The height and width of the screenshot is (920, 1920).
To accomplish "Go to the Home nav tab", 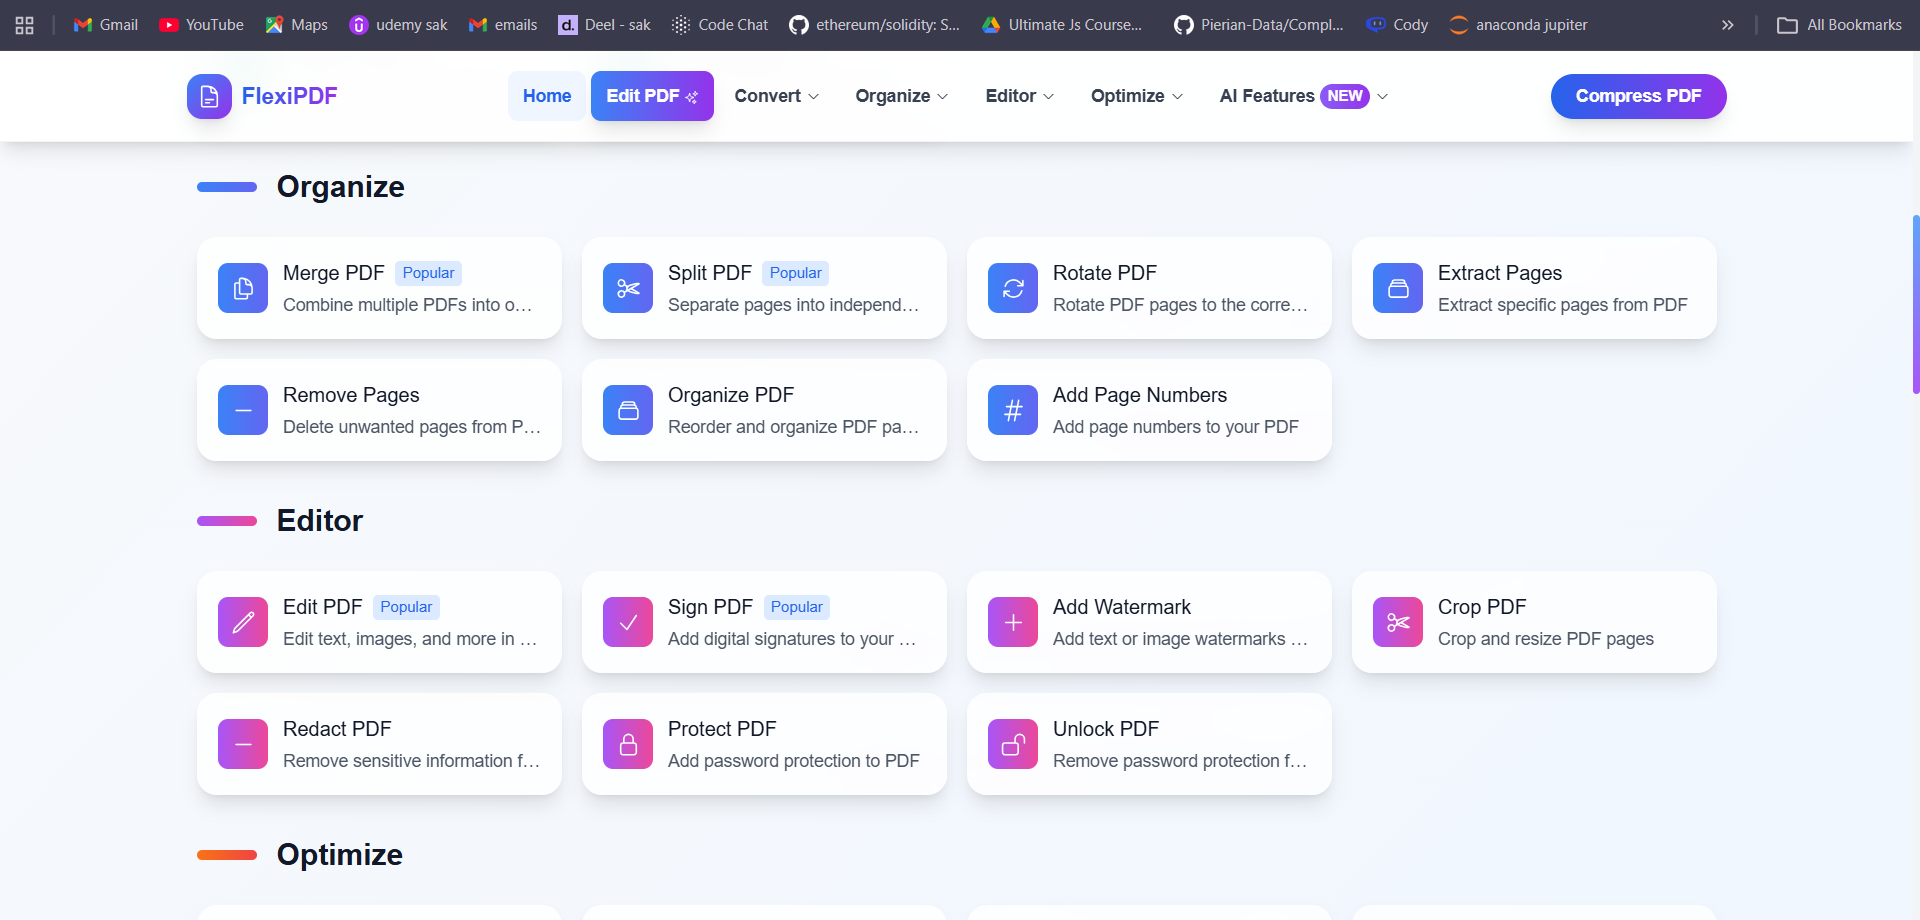I will pos(547,96).
